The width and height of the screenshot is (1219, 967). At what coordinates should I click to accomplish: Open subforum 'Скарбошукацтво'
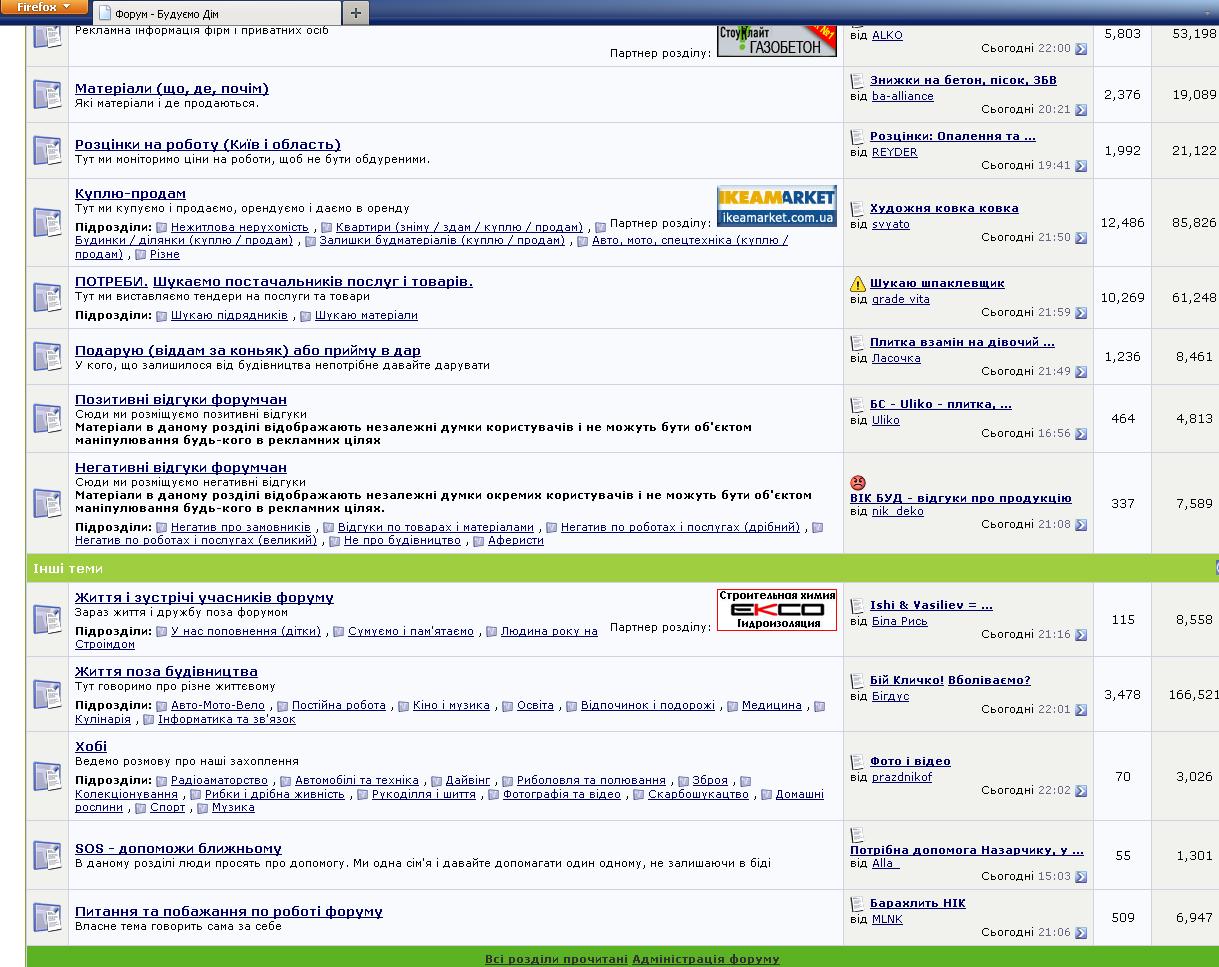pyautogui.click(x=698, y=794)
